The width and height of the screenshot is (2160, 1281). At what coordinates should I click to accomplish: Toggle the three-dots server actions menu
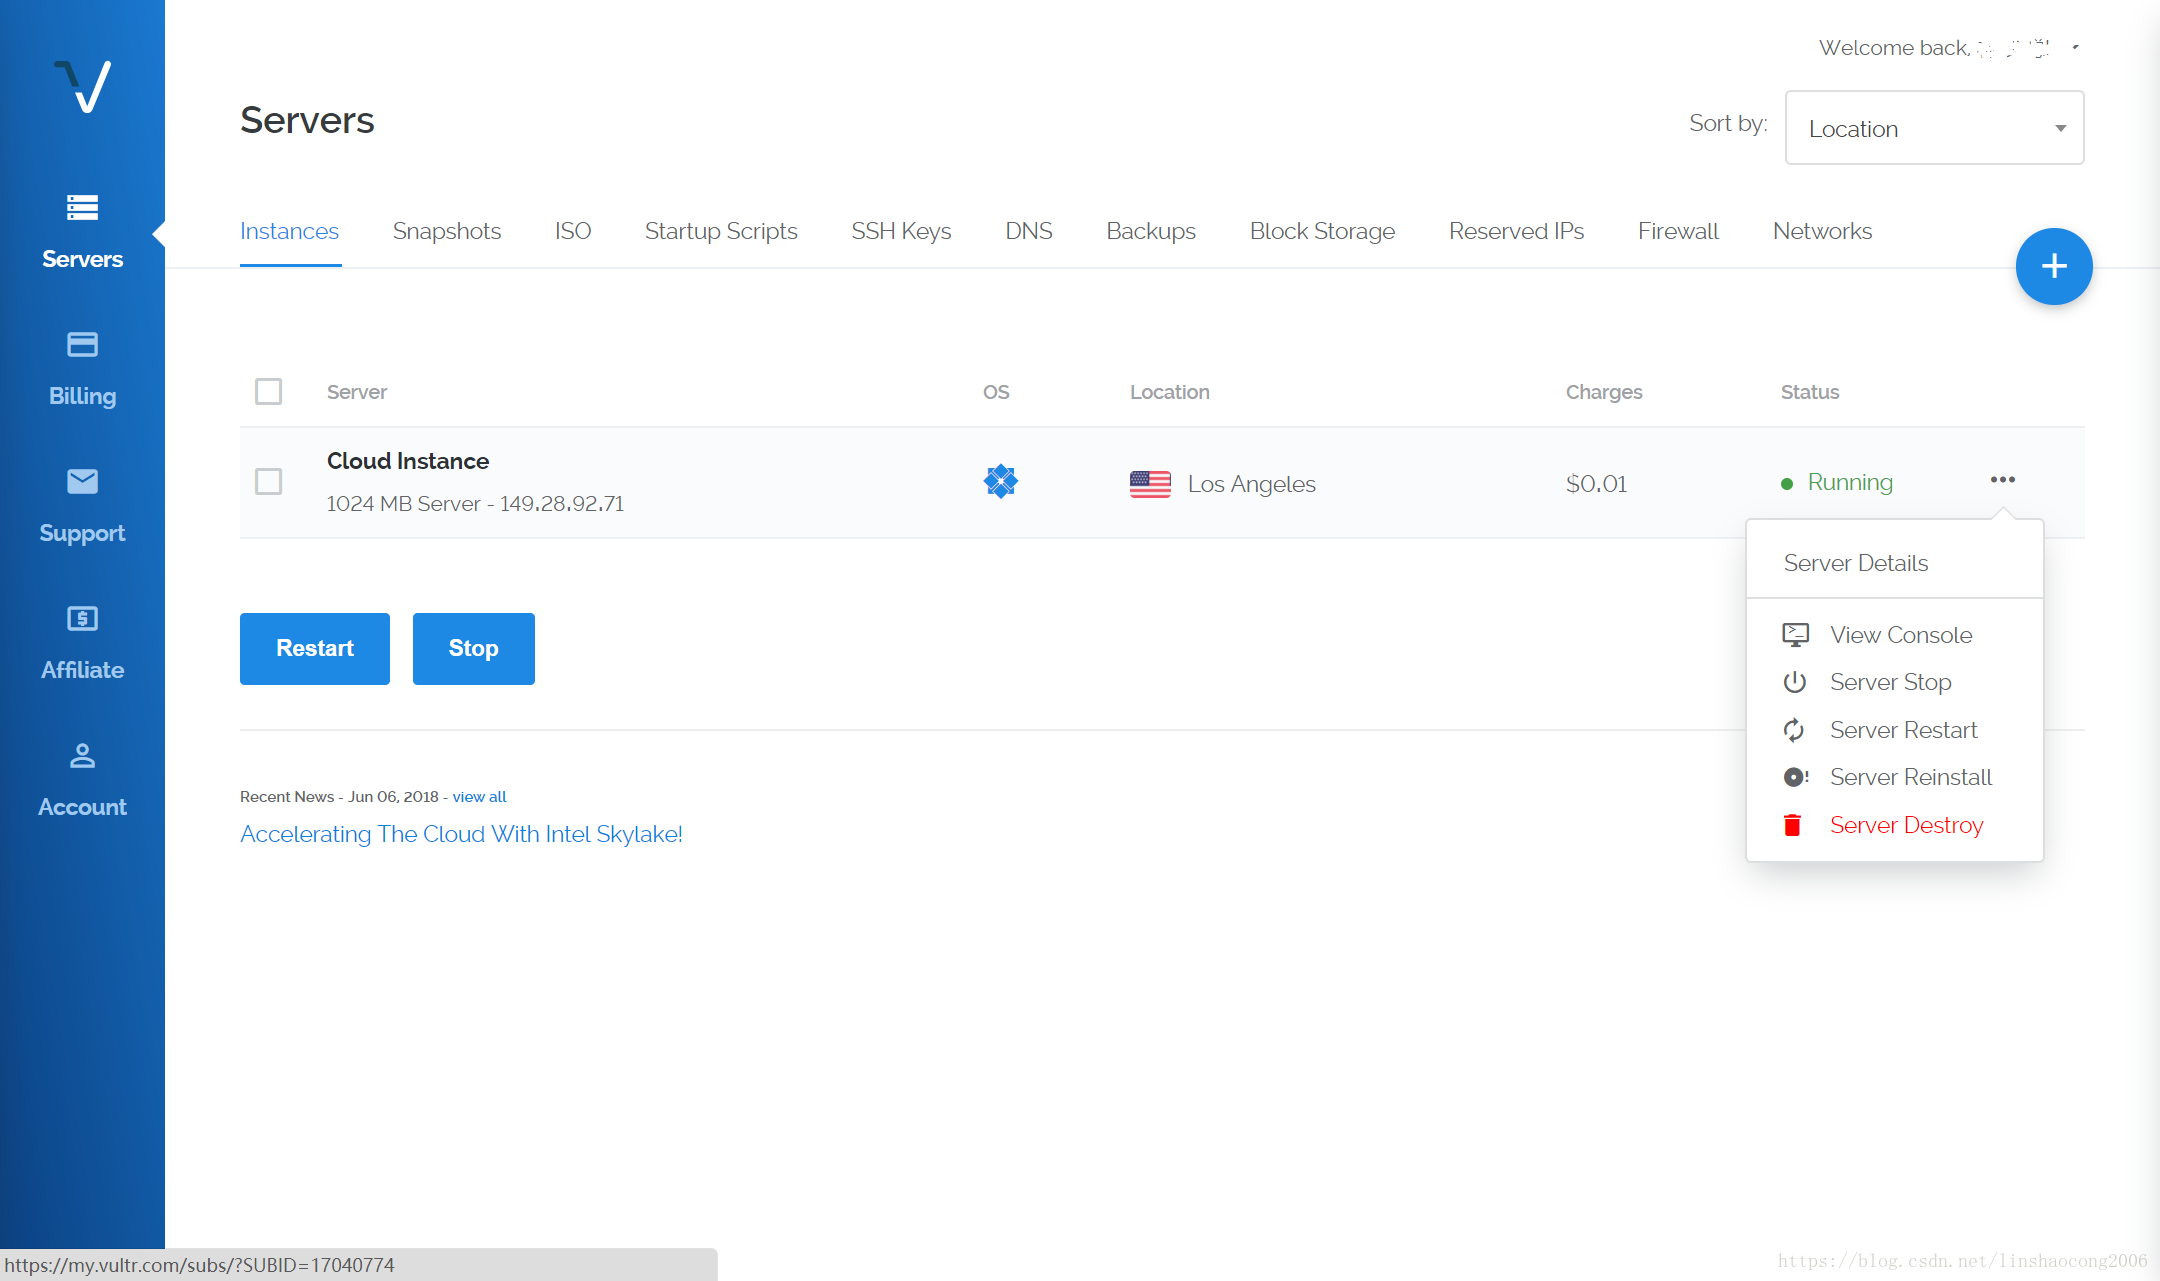point(2002,480)
